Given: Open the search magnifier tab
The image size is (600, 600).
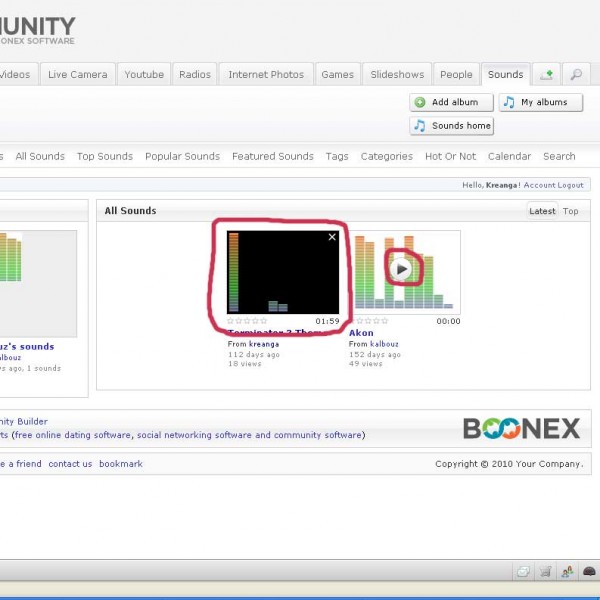Looking at the screenshot, I should (x=576, y=74).
